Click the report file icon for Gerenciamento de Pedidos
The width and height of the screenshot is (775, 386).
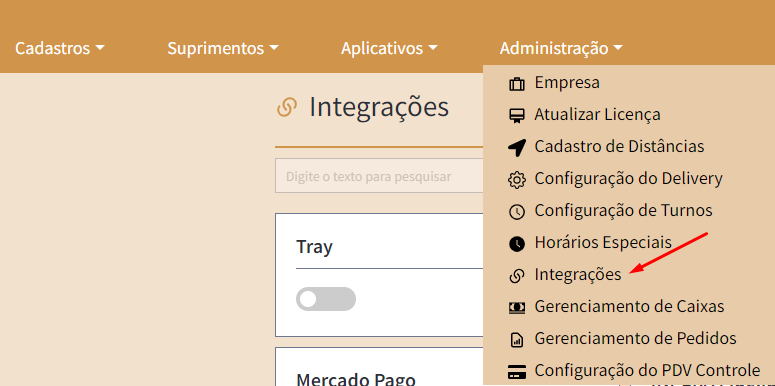click(x=517, y=340)
